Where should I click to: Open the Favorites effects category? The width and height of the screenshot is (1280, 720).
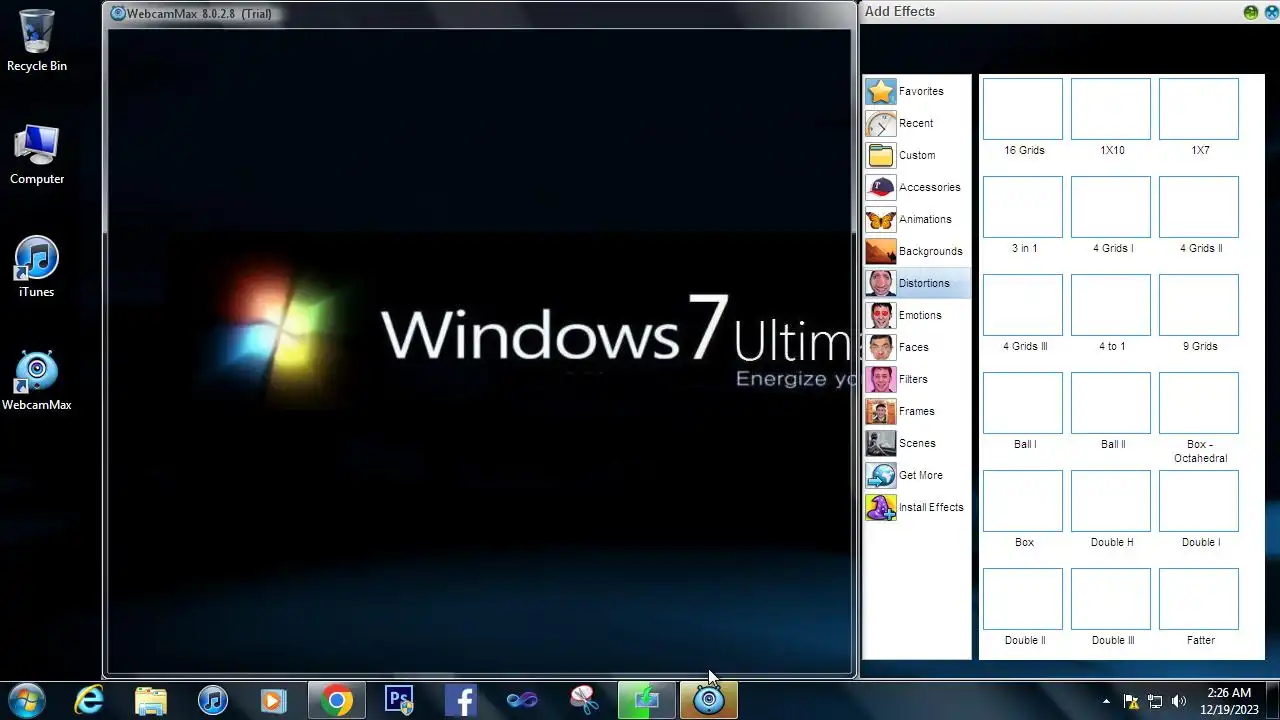click(x=917, y=91)
